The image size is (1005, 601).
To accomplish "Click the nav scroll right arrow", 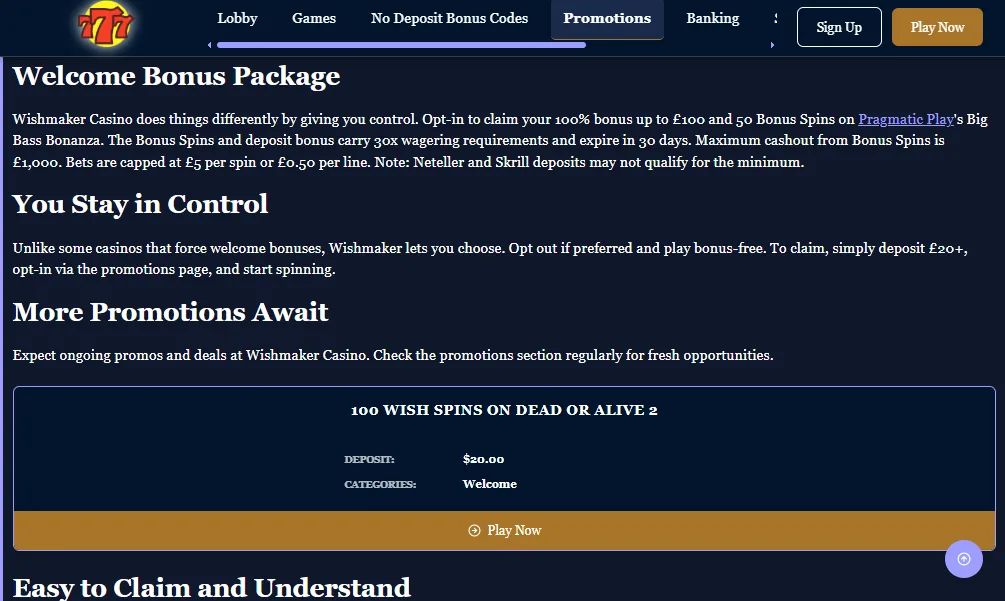I will click(x=772, y=45).
